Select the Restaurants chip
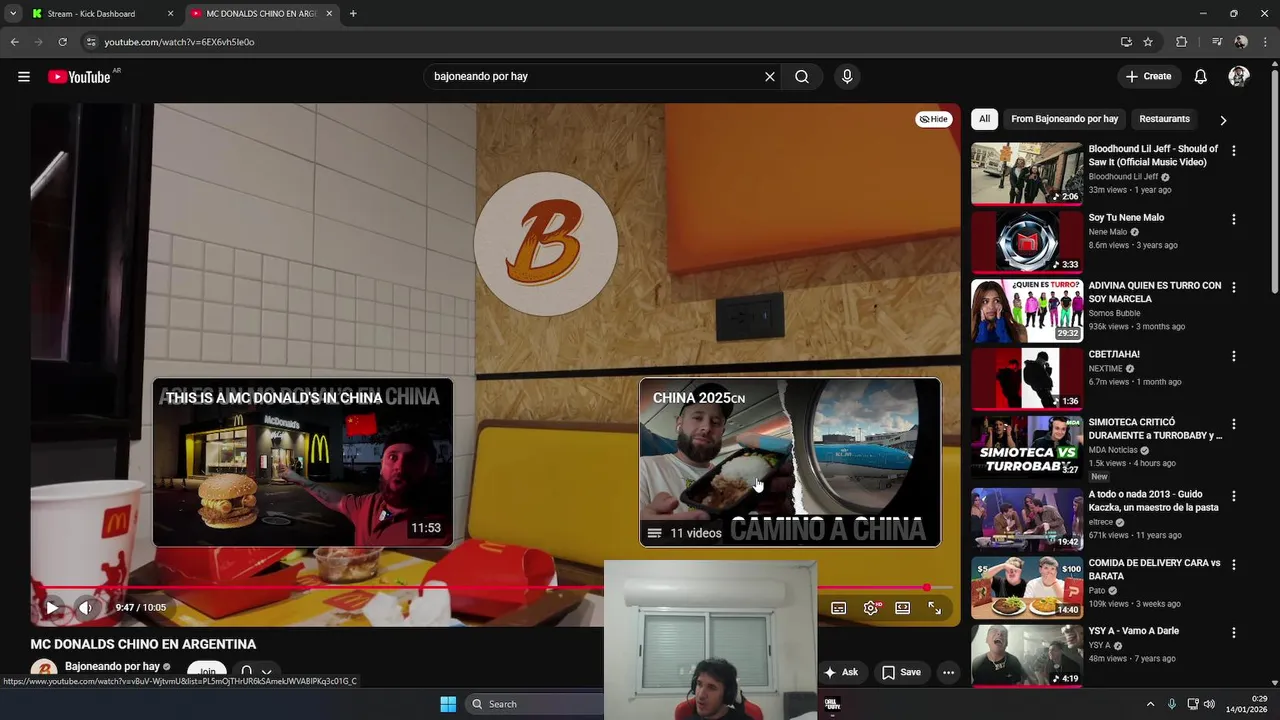Screen dimensions: 1280x720 point(1164,119)
